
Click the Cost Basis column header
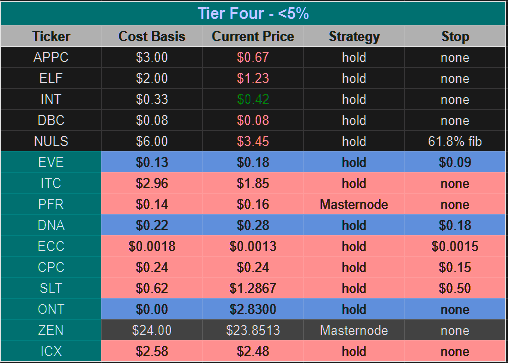pos(152,36)
